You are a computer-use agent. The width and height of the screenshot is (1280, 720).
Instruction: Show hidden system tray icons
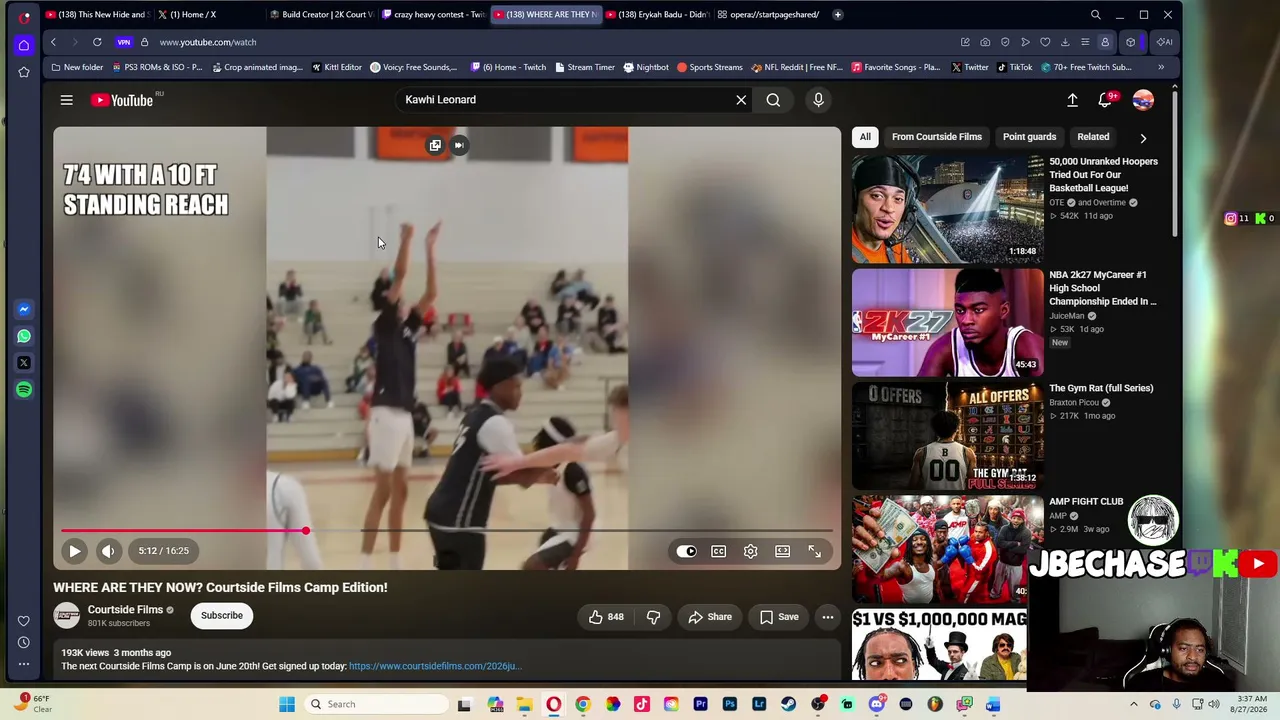(1133, 704)
